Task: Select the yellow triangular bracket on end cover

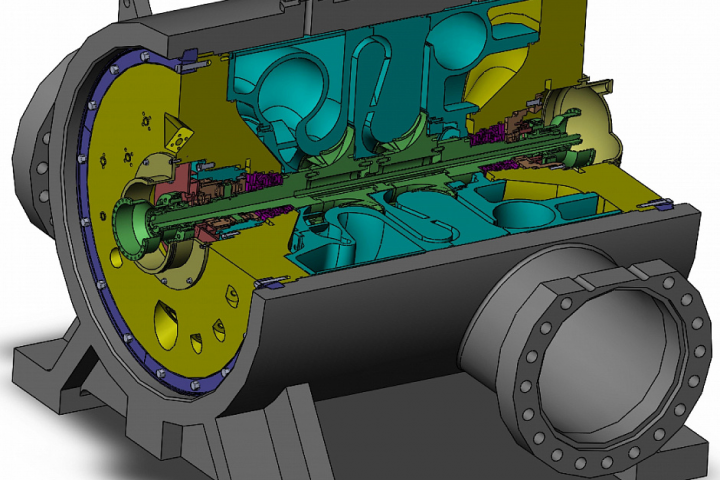Action: coord(178,133)
